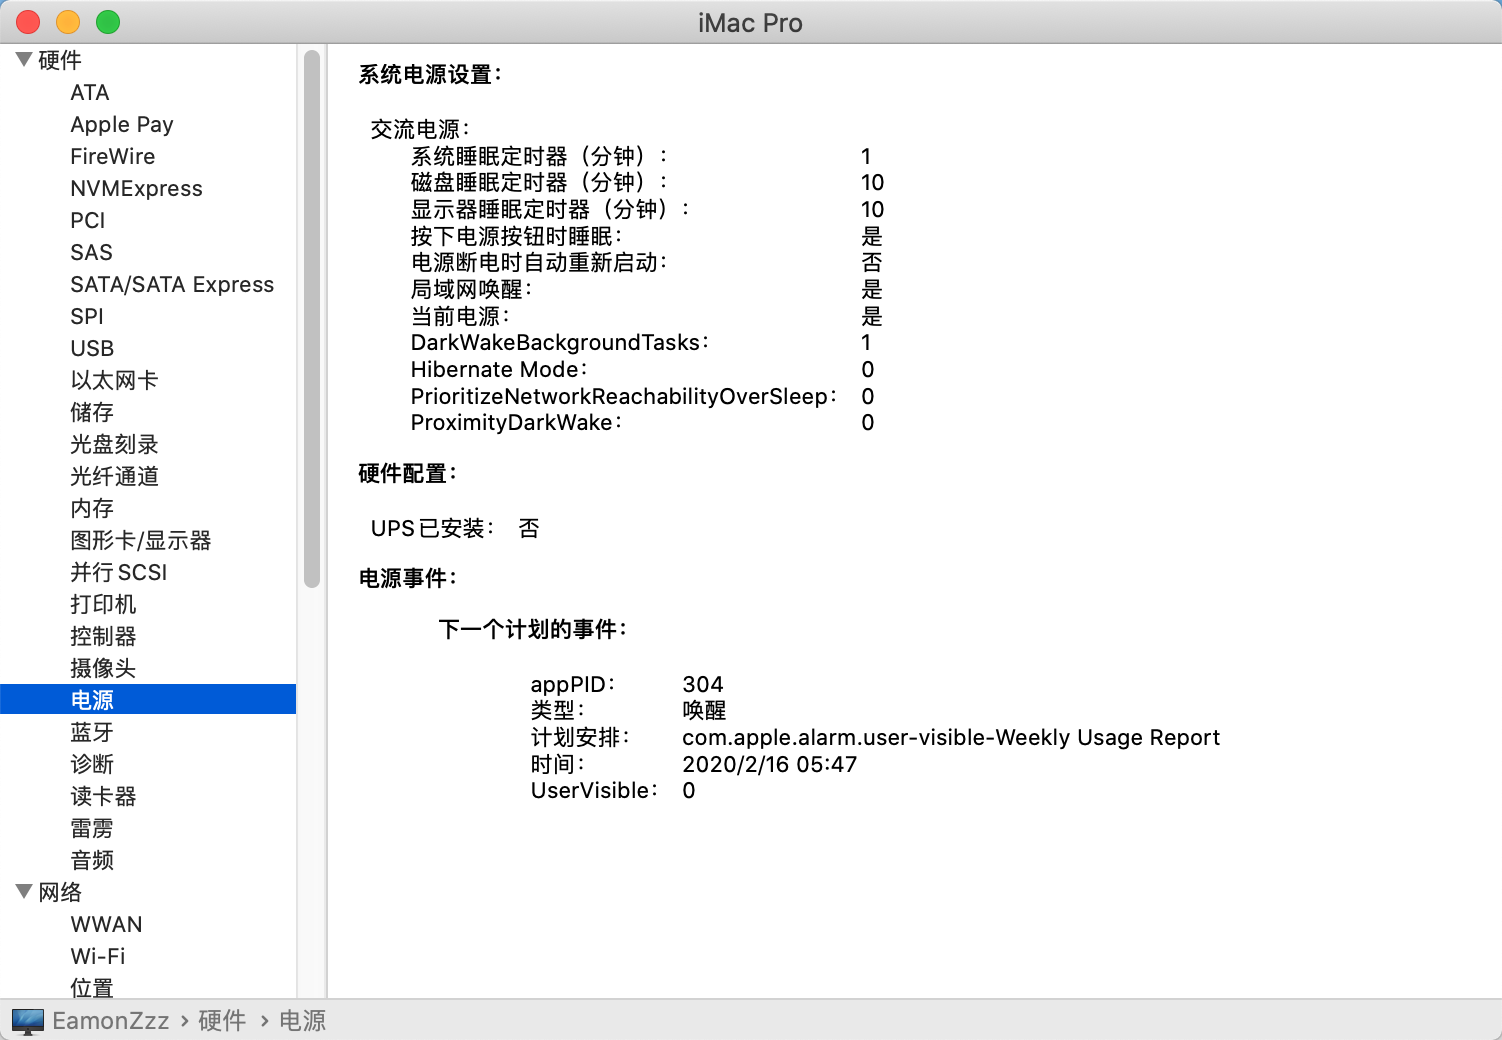Viewport: 1502px width, 1040px height.
Task: Open the FireWire hardware entry
Action: (x=113, y=156)
